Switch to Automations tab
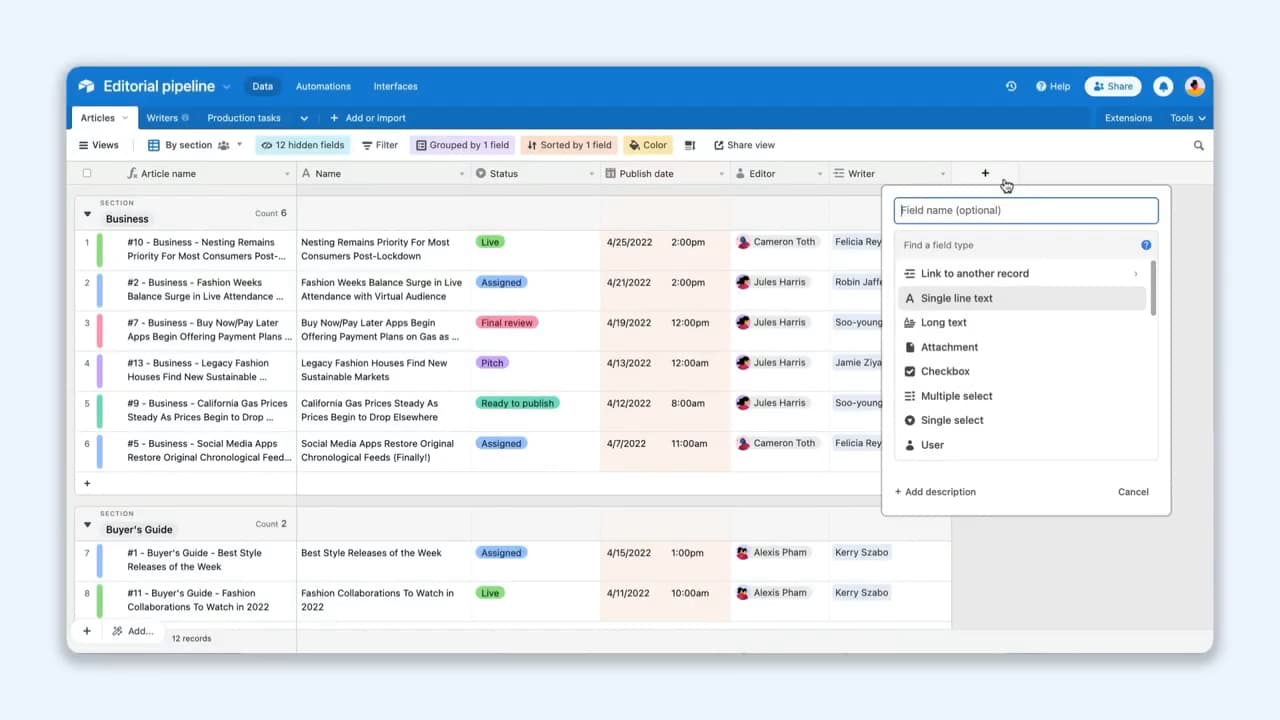 click(323, 86)
